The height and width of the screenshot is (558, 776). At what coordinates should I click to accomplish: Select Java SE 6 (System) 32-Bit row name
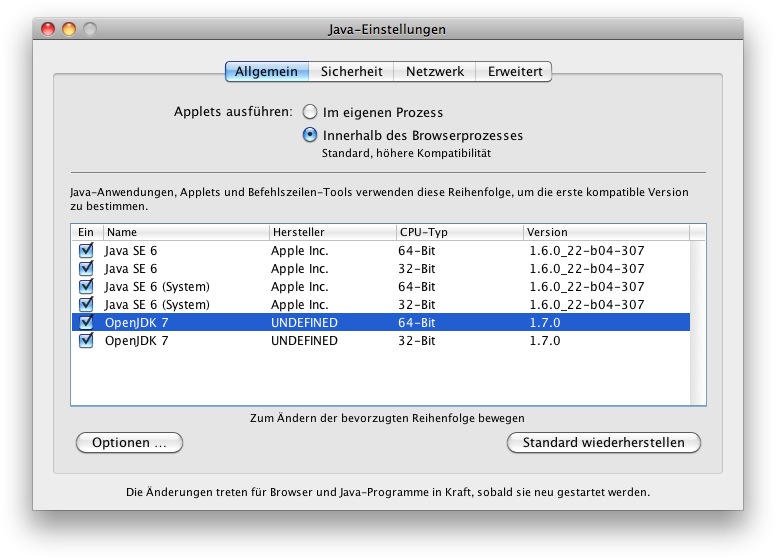pyautogui.click(x=157, y=305)
